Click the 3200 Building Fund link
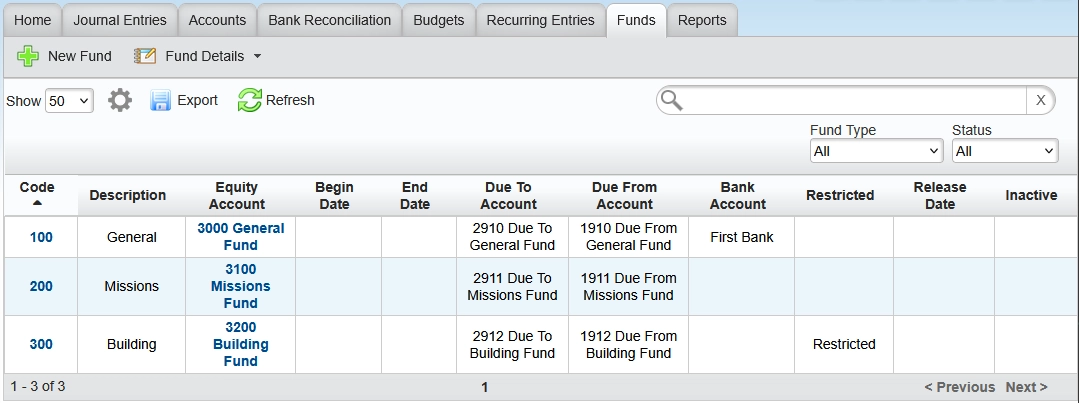 click(x=240, y=344)
